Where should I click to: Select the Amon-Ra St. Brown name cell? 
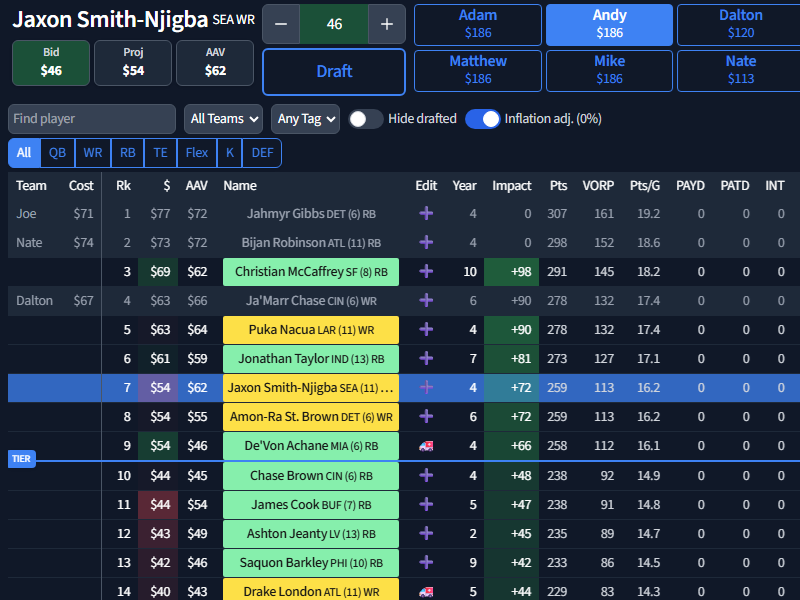[311, 417]
